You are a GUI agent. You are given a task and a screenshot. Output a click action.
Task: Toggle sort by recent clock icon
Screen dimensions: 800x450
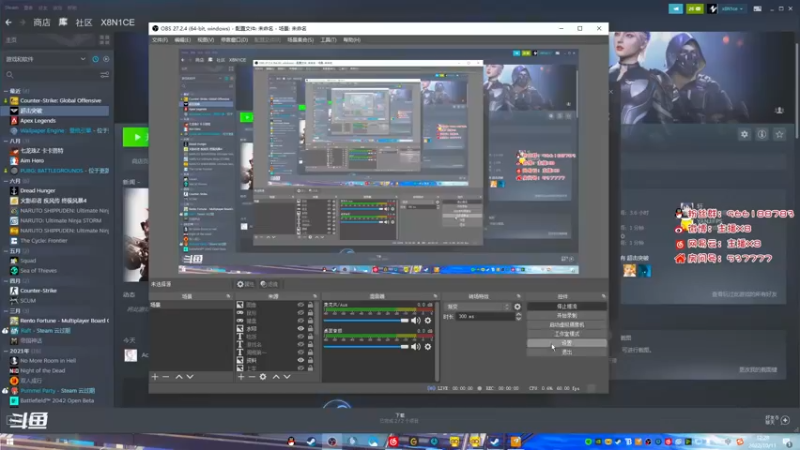click(x=95, y=59)
